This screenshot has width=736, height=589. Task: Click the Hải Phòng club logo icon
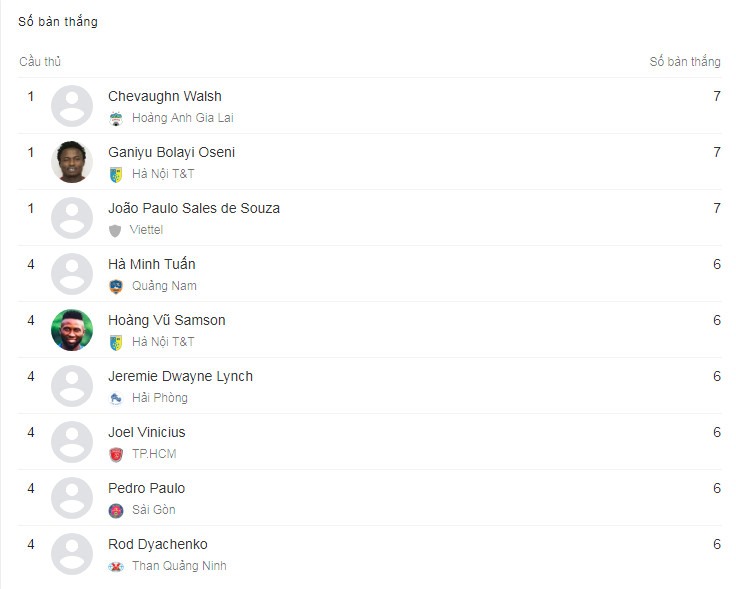pos(116,398)
